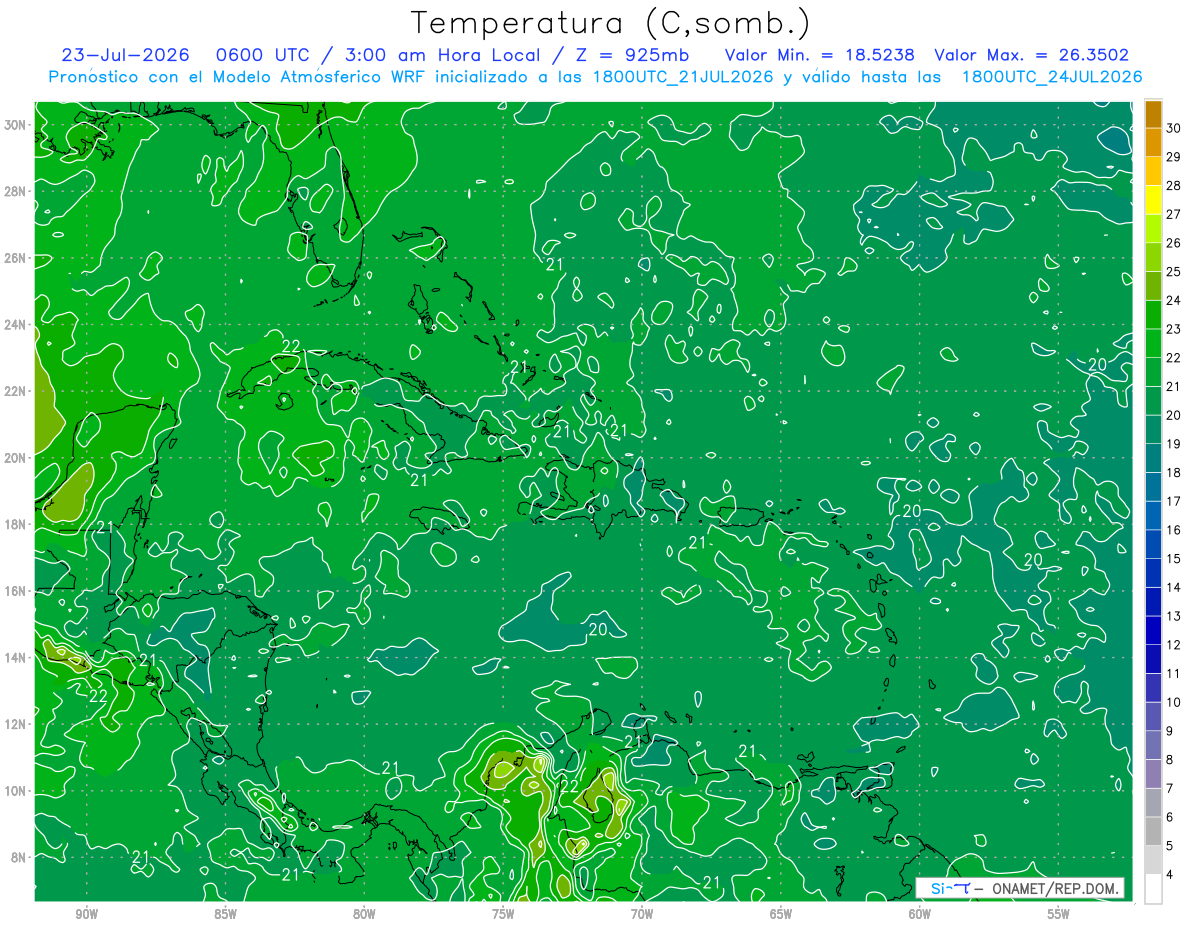Image resolution: width=1200 pixels, height=927 pixels.
Task: Click the colorbar label '27'
Action: (x=1173, y=214)
